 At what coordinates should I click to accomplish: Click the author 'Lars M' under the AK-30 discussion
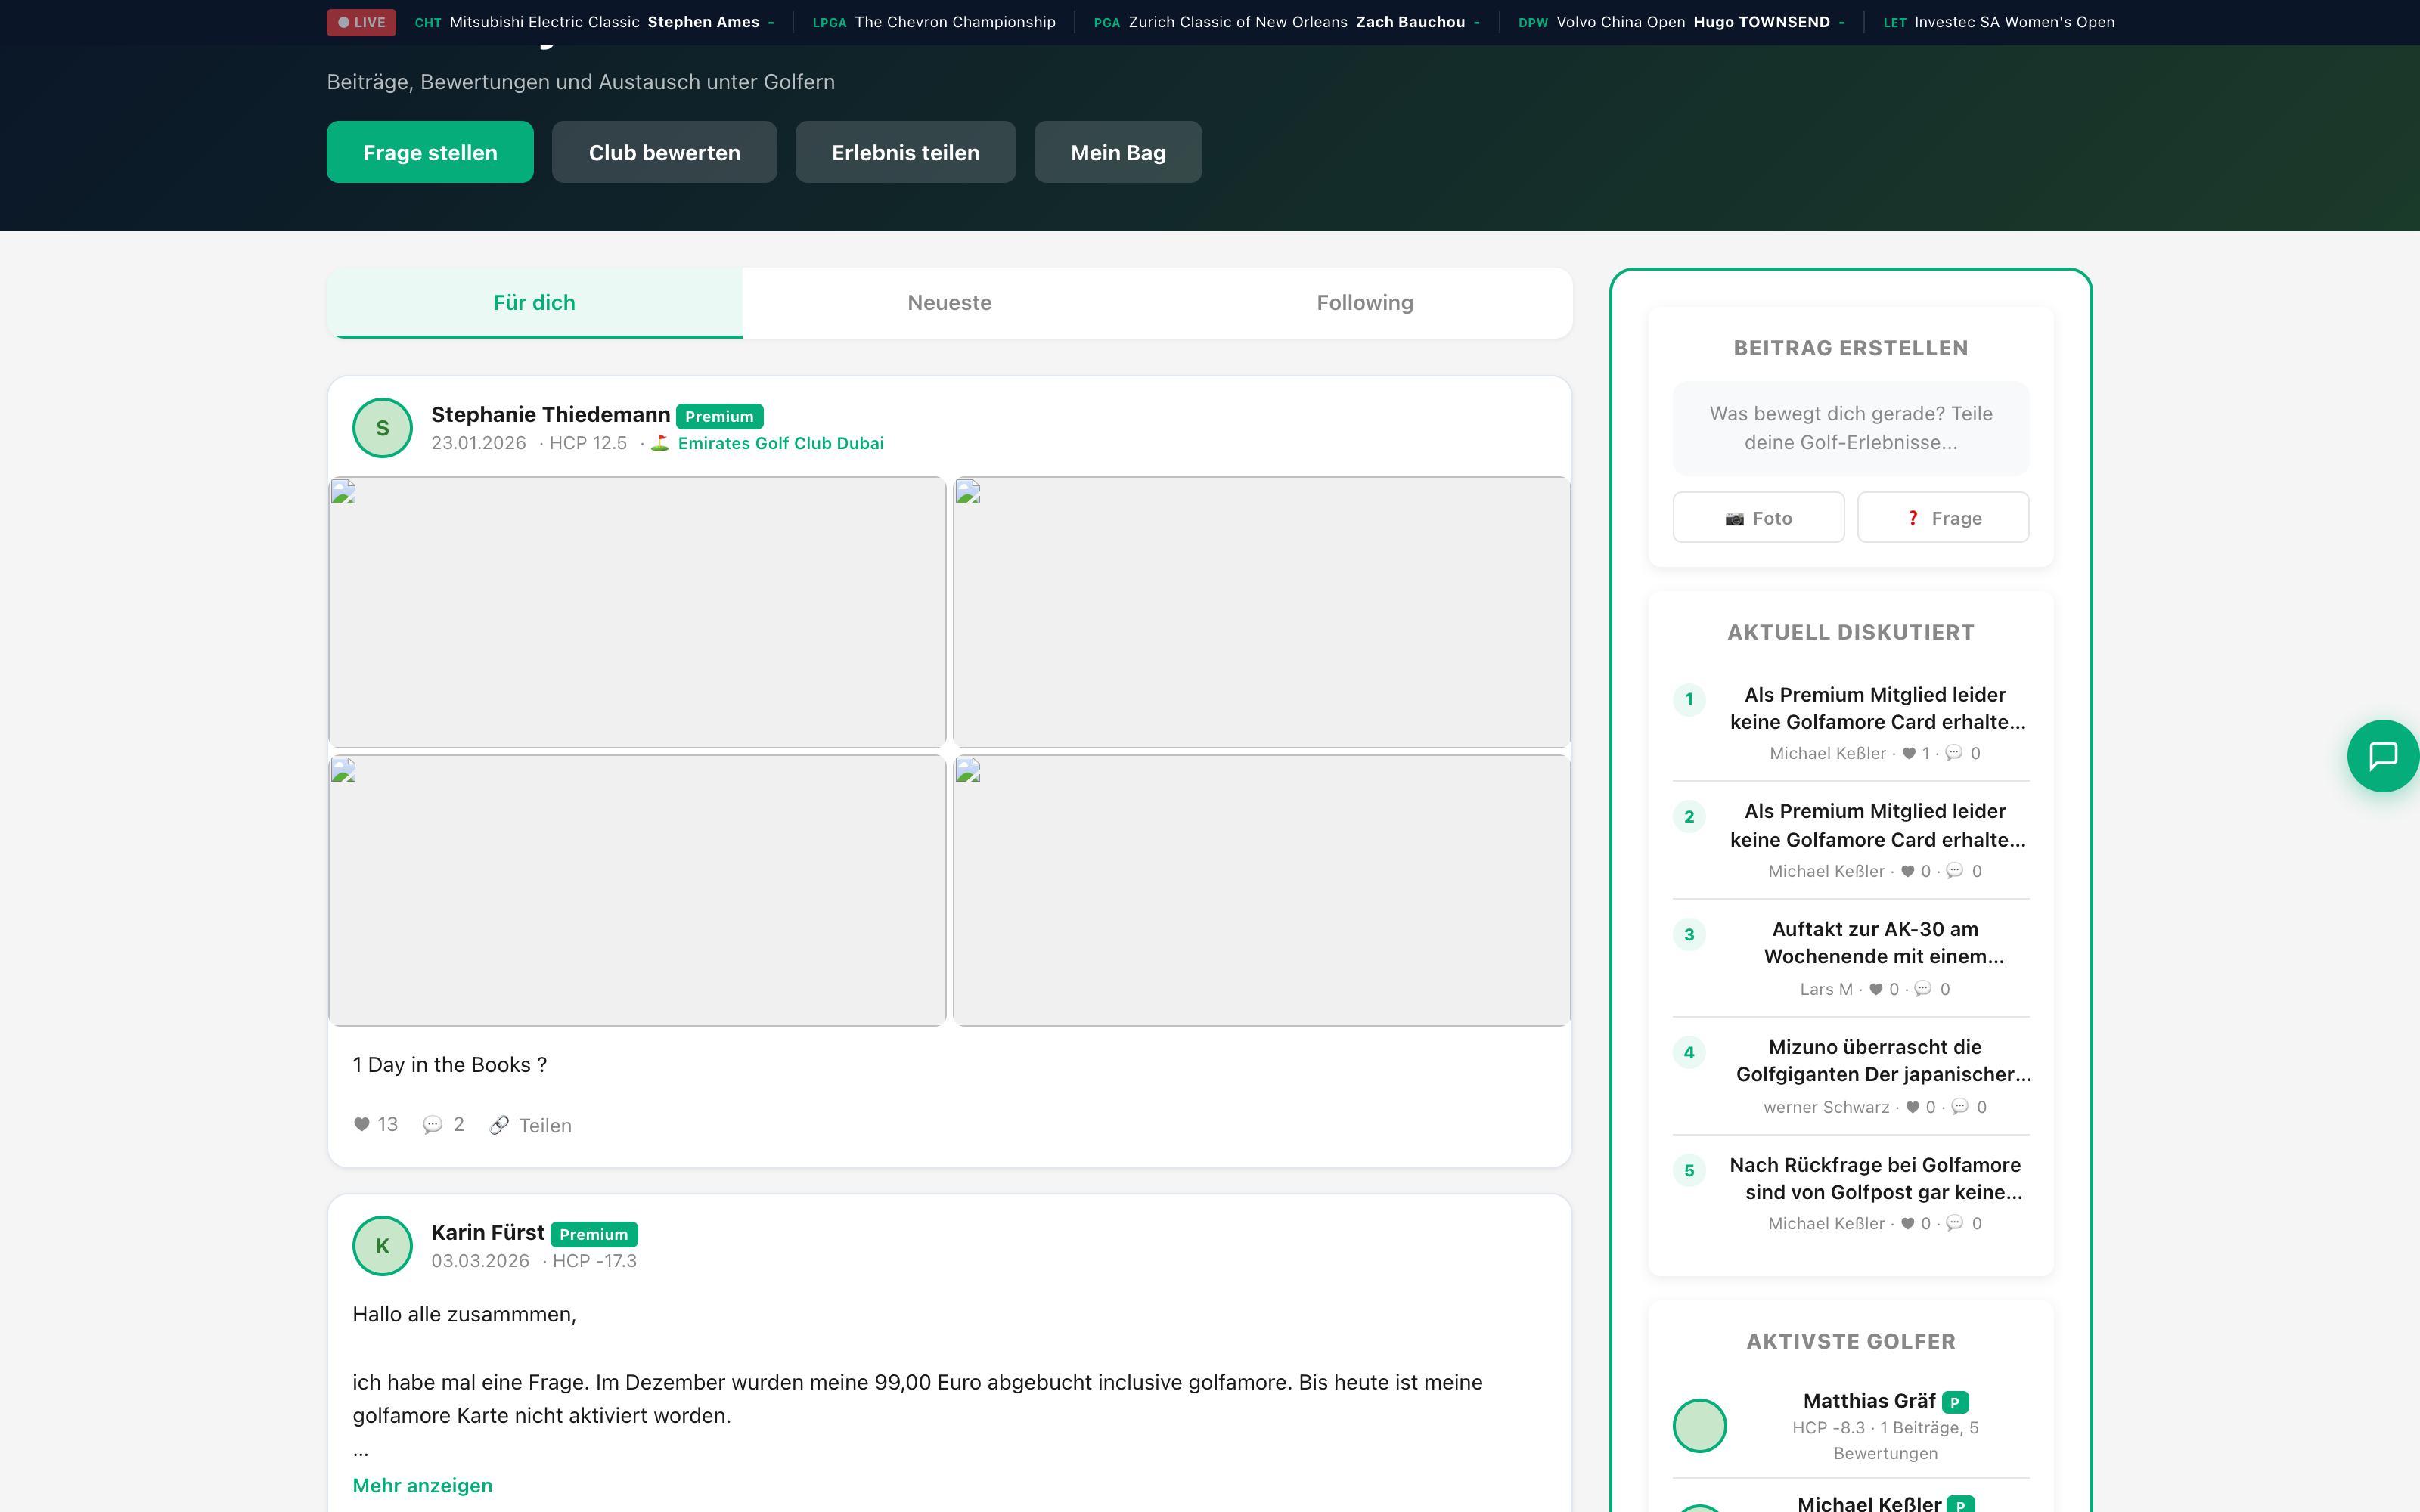tap(1826, 989)
